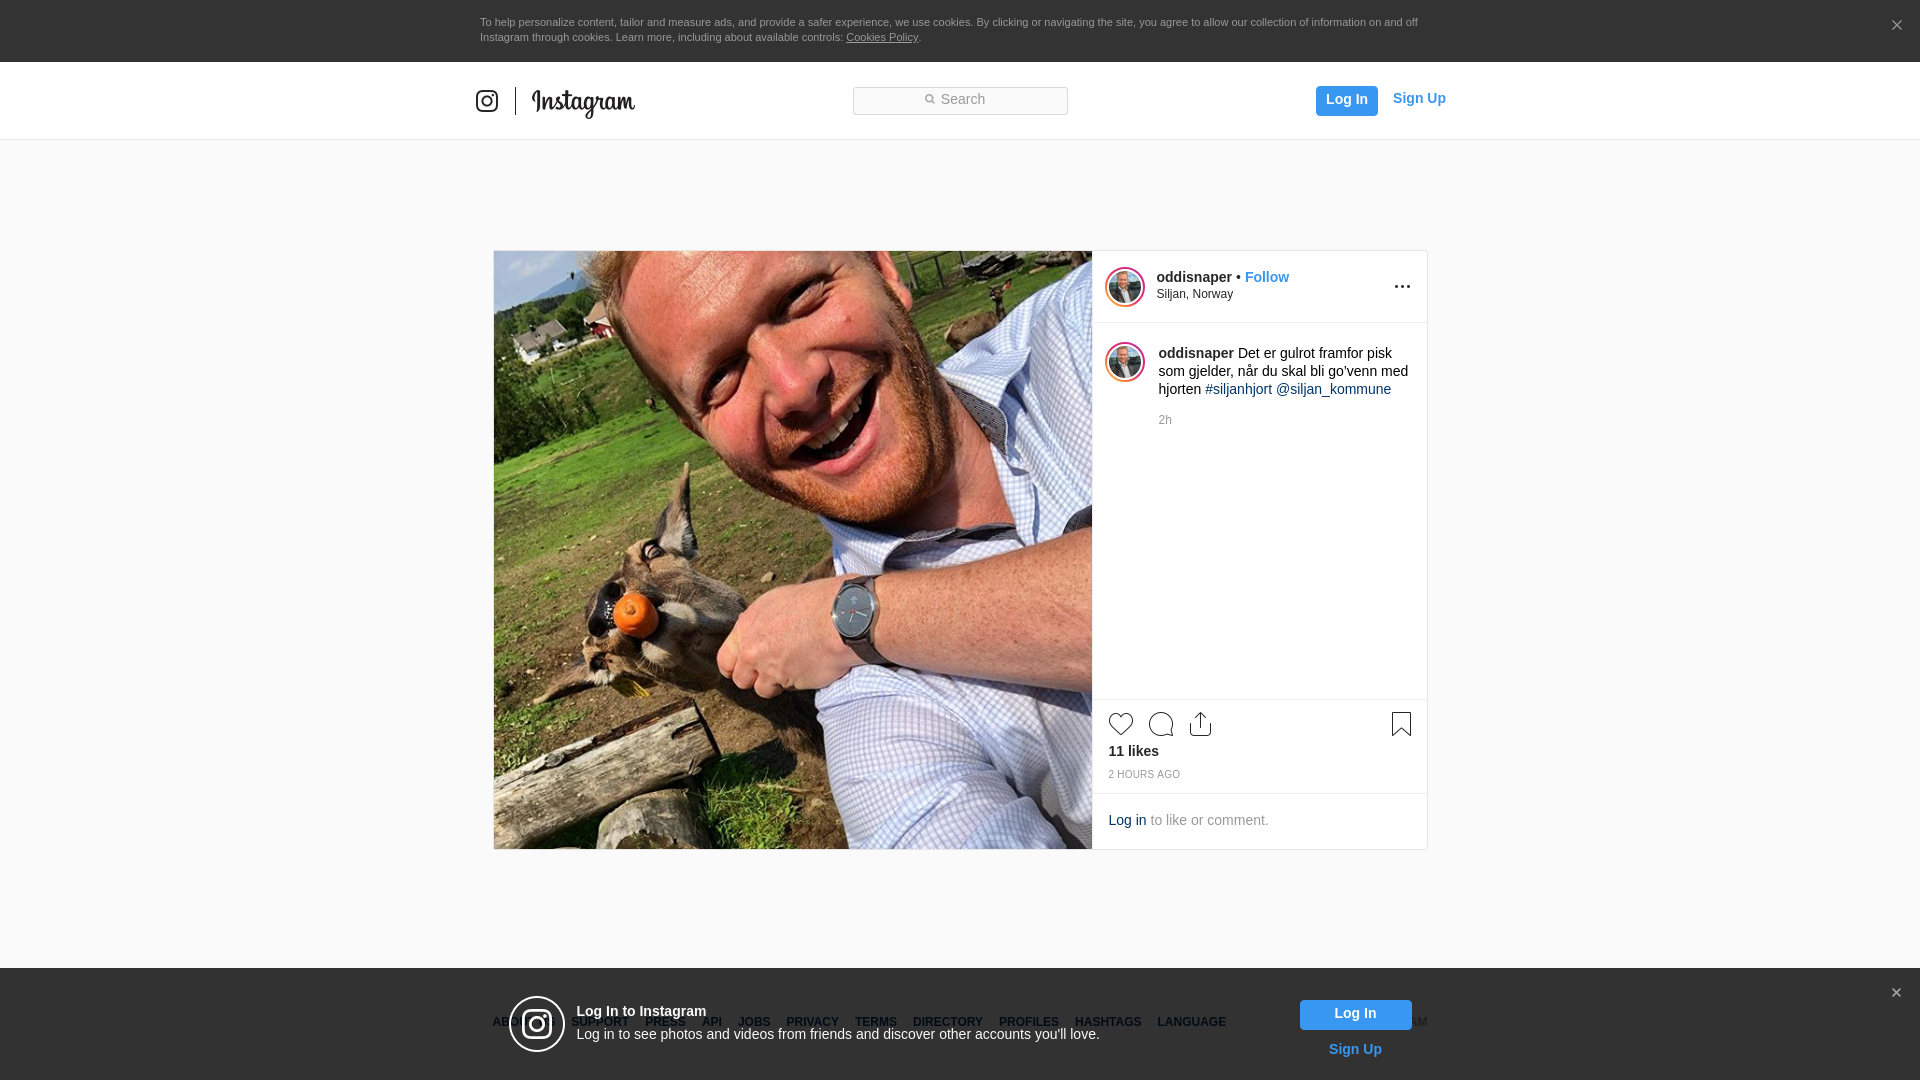Screen dimensions: 1920x1080
Task: Focus the Search input field
Action: coord(960,101)
